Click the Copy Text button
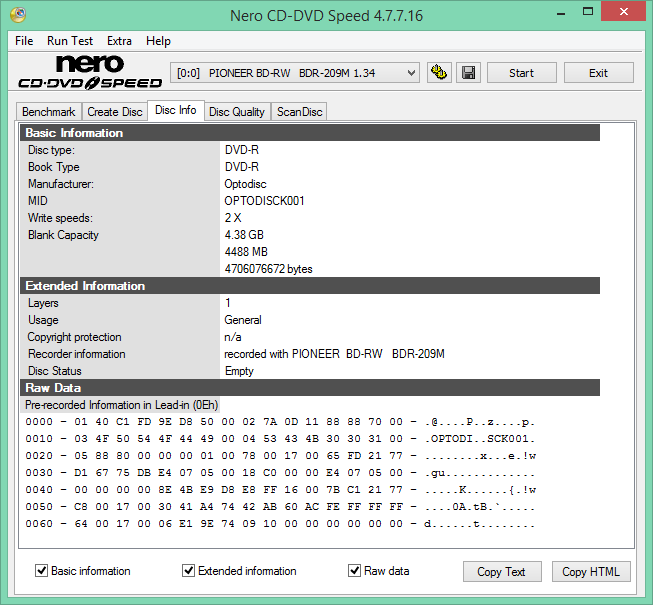The image size is (653, 605). 502,572
